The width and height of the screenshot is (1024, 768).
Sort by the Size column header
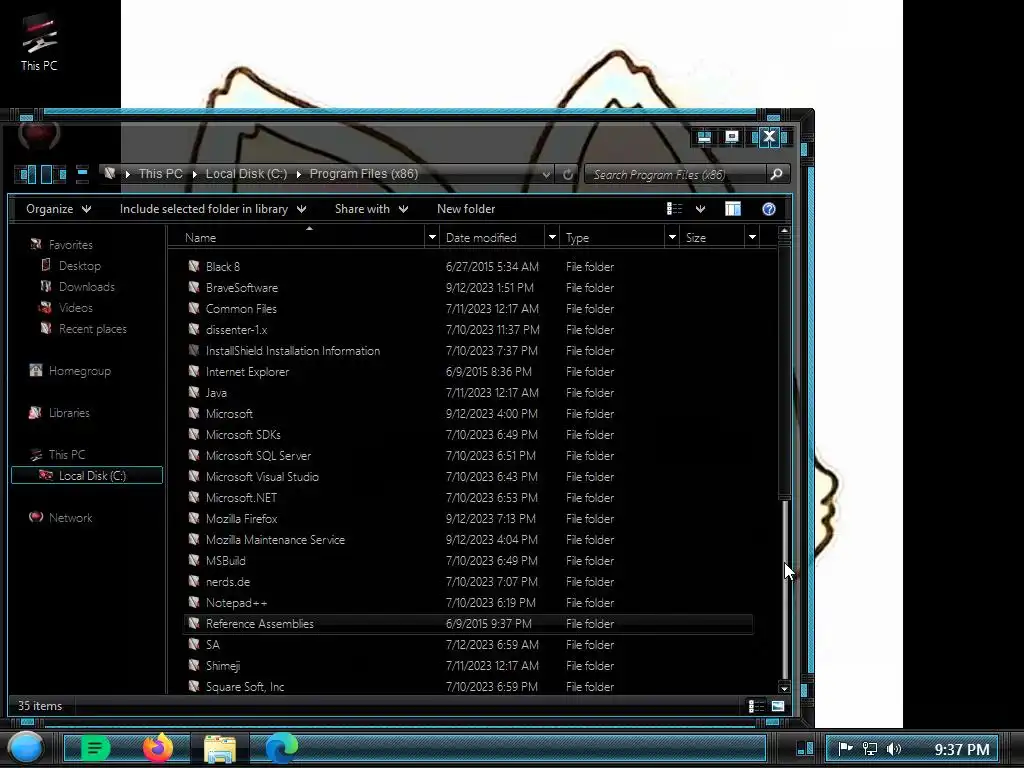[712, 237]
